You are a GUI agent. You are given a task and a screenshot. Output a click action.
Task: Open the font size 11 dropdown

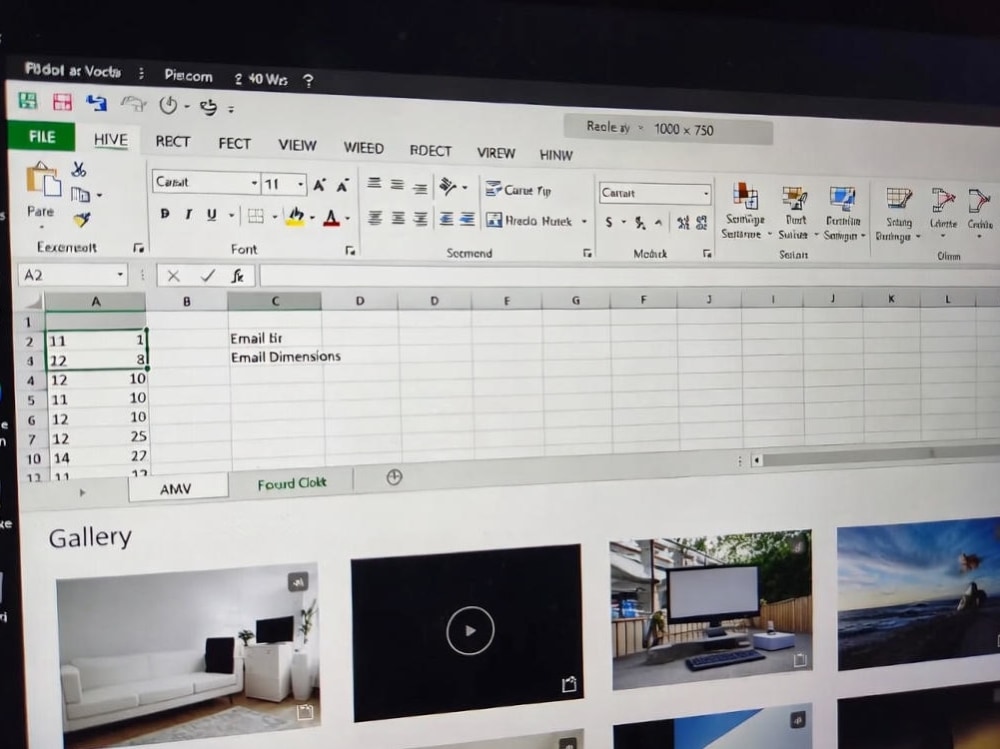pyautogui.click(x=300, y=185)
